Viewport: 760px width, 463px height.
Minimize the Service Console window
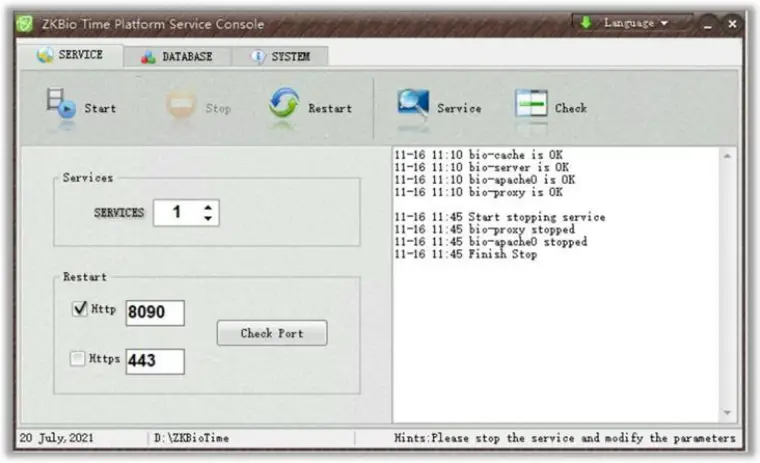[x=708, y=24]
